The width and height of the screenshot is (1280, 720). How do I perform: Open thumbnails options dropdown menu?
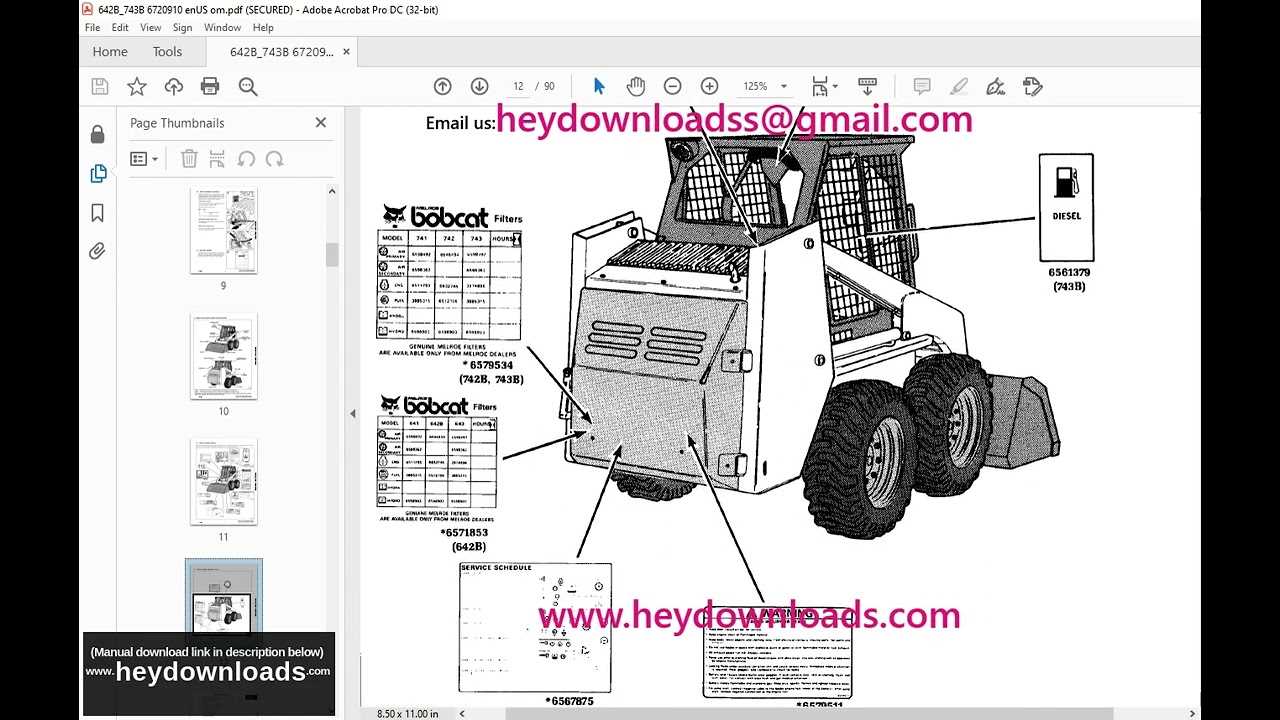point(144,158)
